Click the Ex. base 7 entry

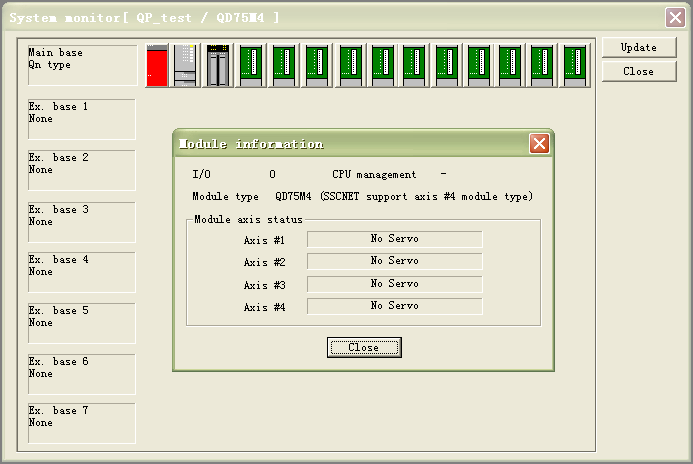[82, 423]
